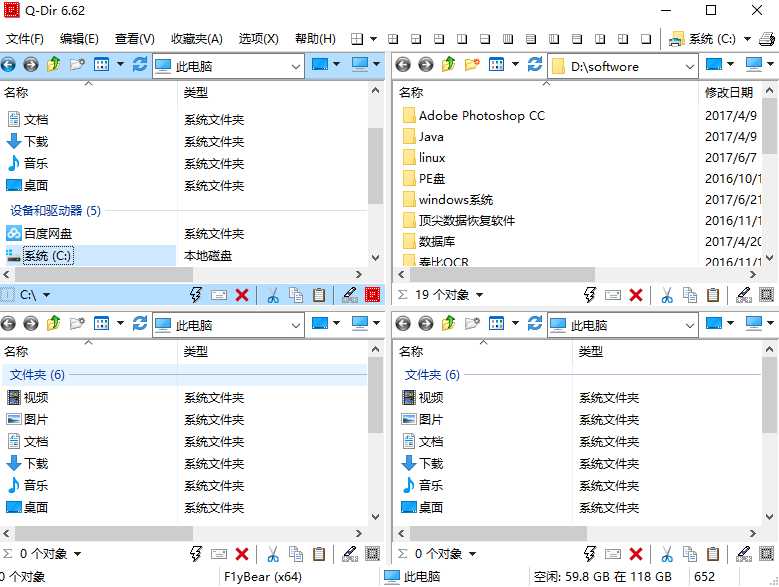Click scissors cut icon in bottom-left pane

click(273, 554)
